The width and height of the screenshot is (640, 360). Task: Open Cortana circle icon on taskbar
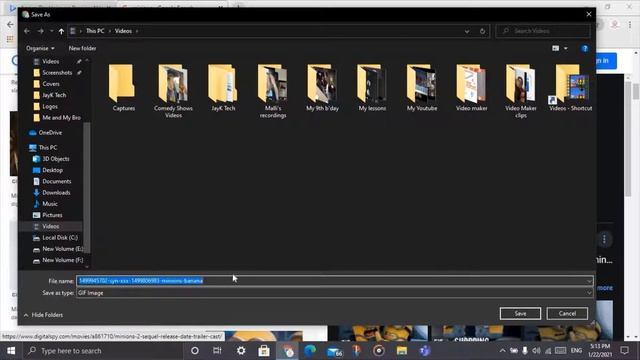click(x=195, y=351)
